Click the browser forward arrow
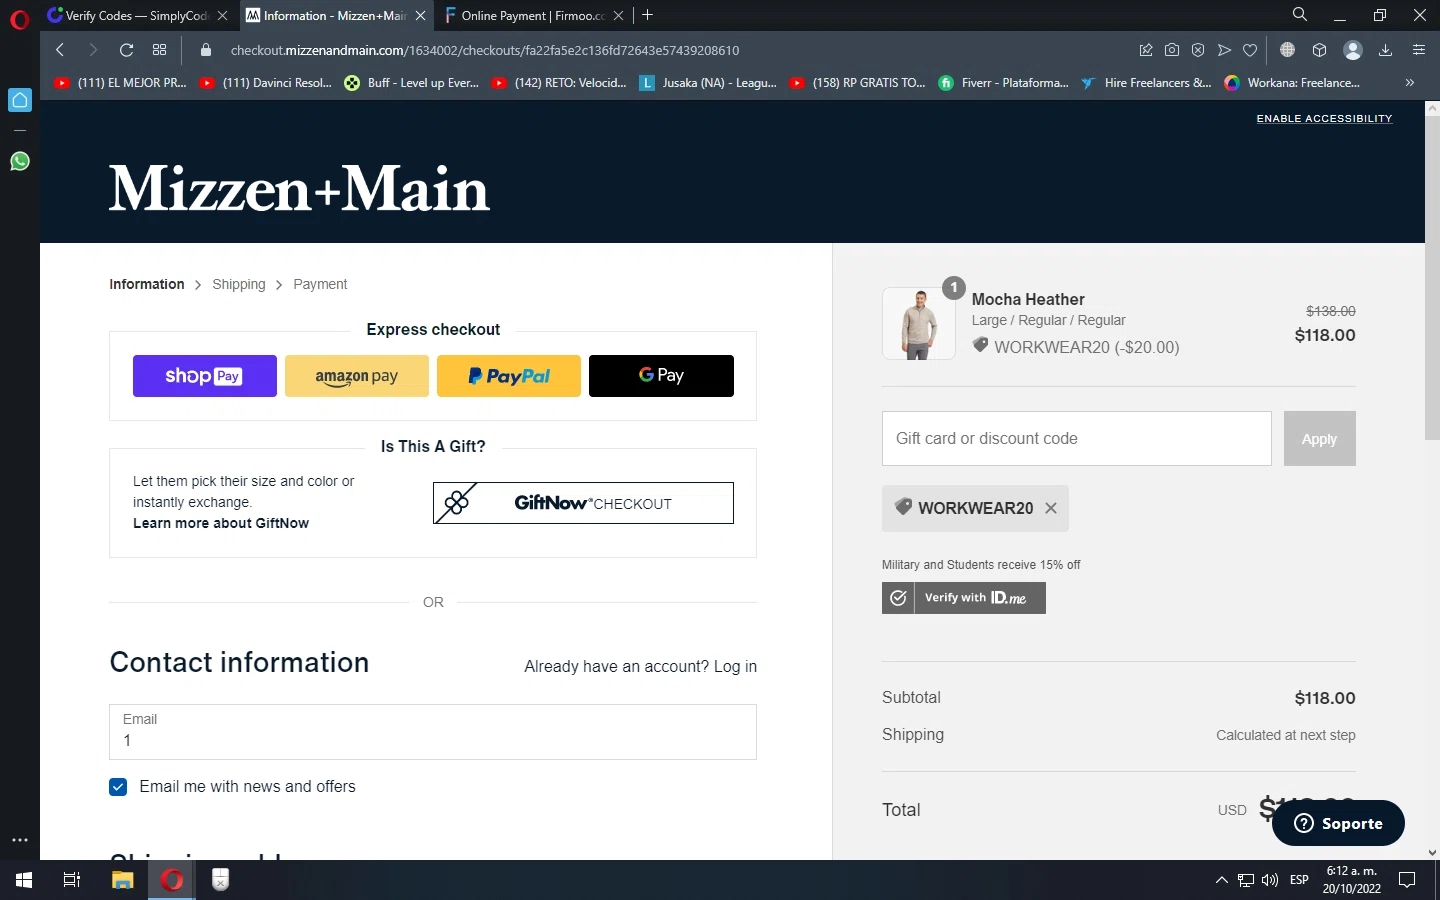The width and height of the screenshot is (1440, 900). tap(93, 50)
